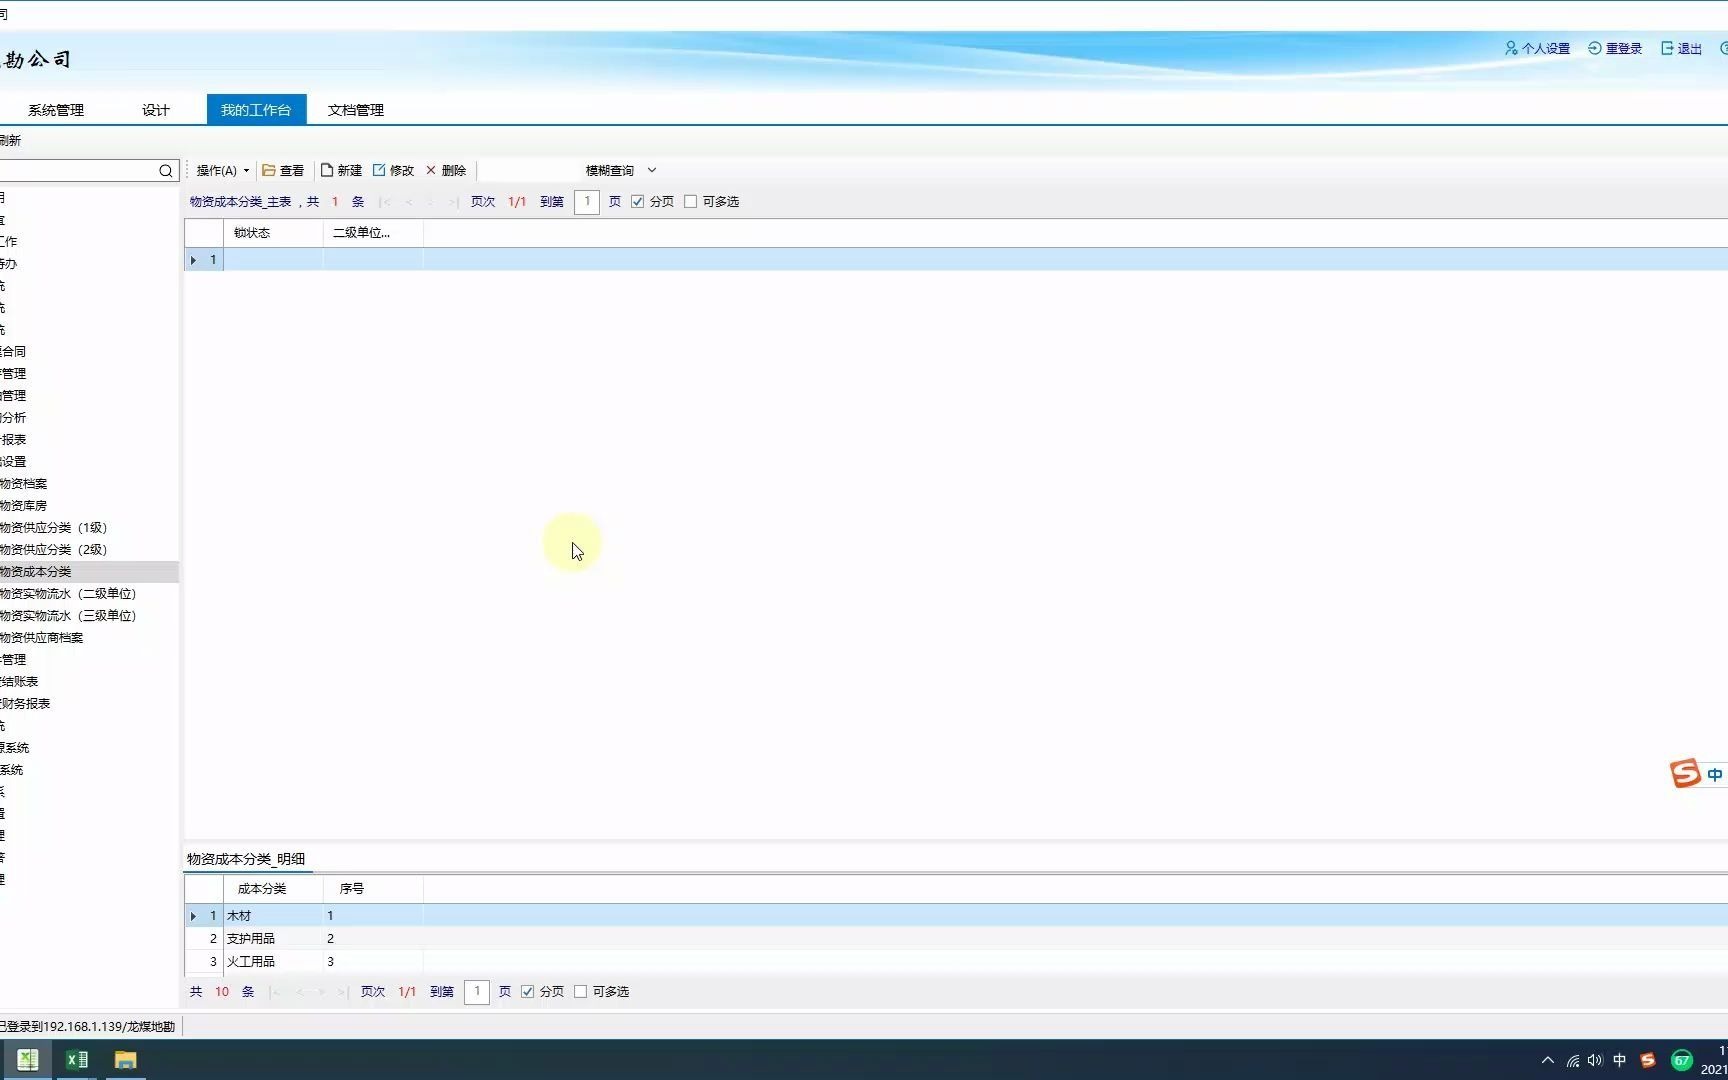
Task: Switch to 文档管理 tab
Action: 356,110
